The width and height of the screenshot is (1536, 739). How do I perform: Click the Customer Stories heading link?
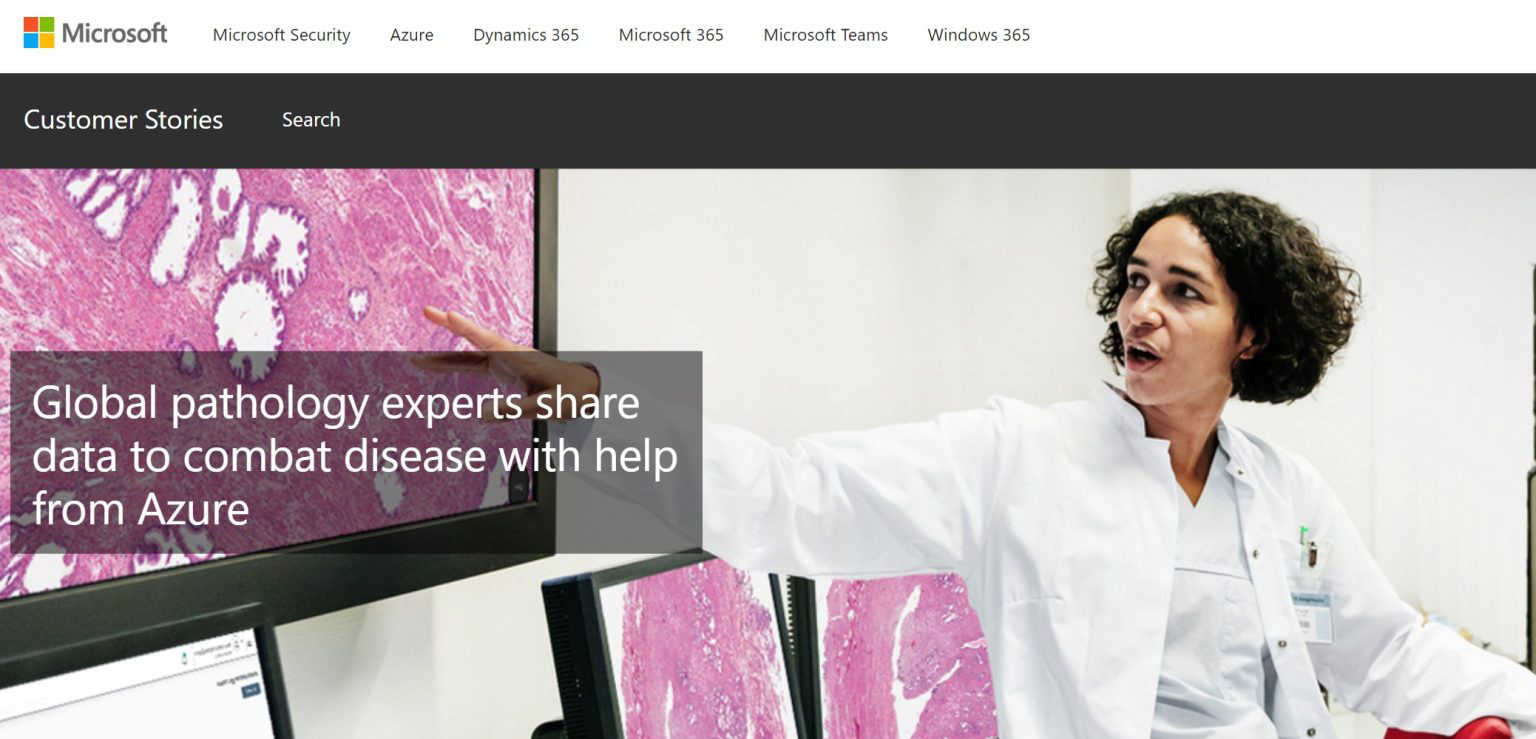tap(123, 120)
